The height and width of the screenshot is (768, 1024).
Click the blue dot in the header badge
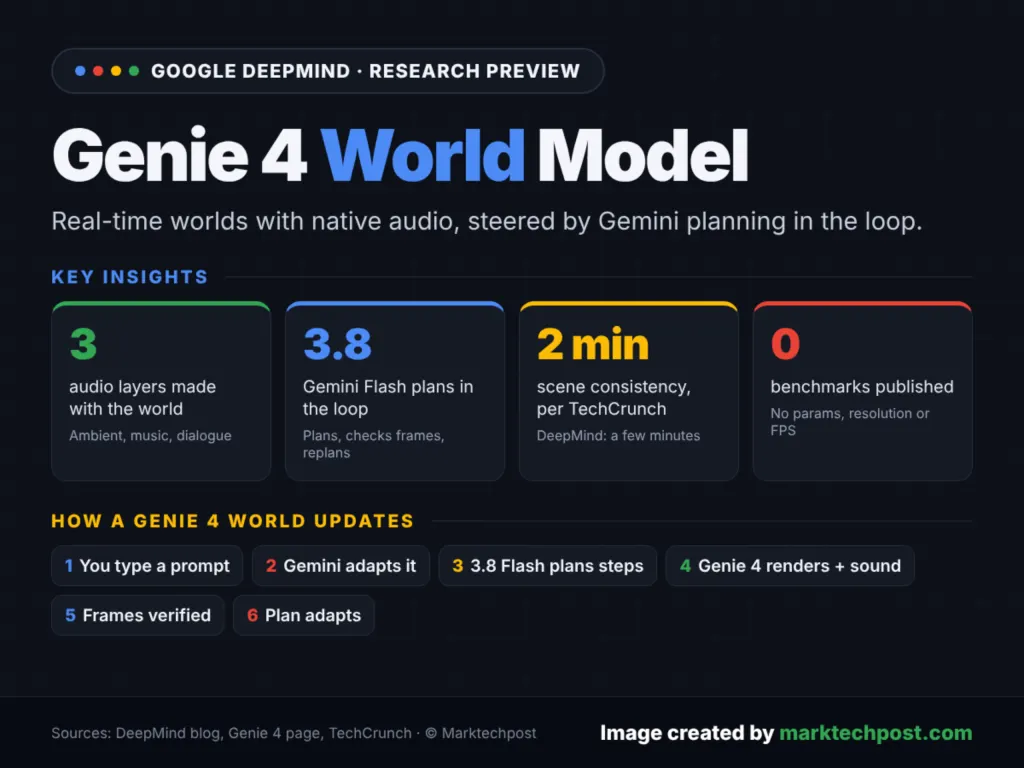pyautogui.click(x=80, y=71)
